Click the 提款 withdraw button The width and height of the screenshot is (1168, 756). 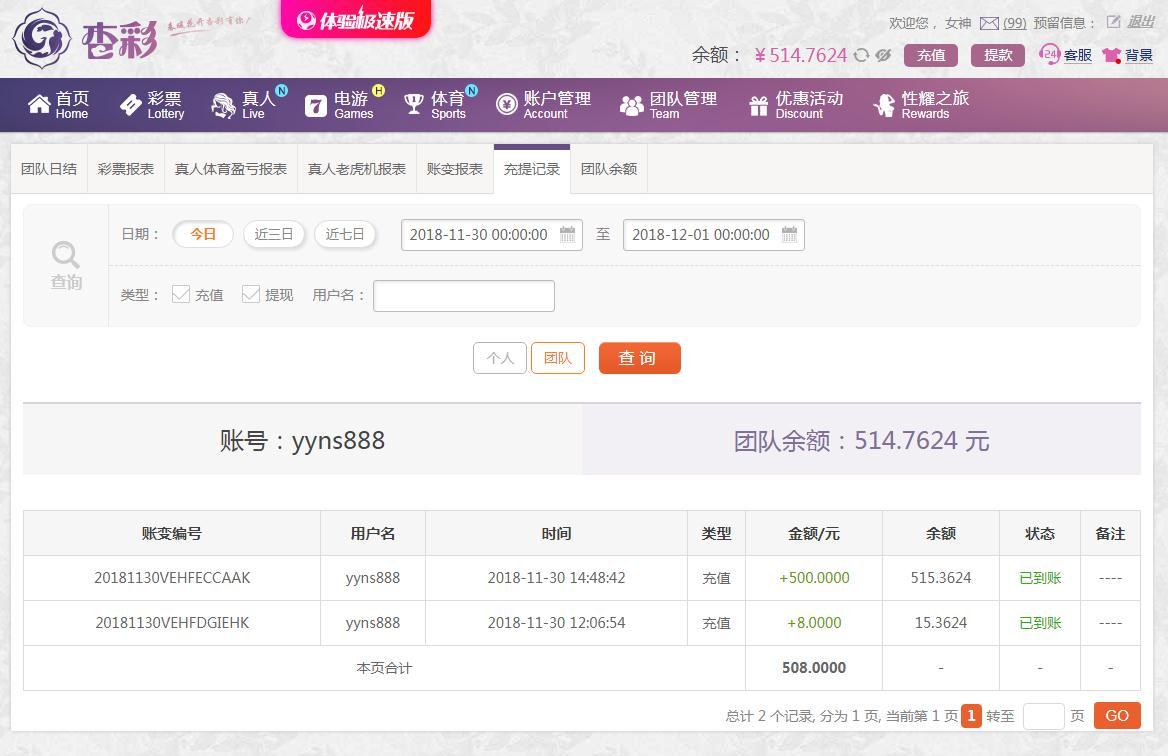pos(998,55)
